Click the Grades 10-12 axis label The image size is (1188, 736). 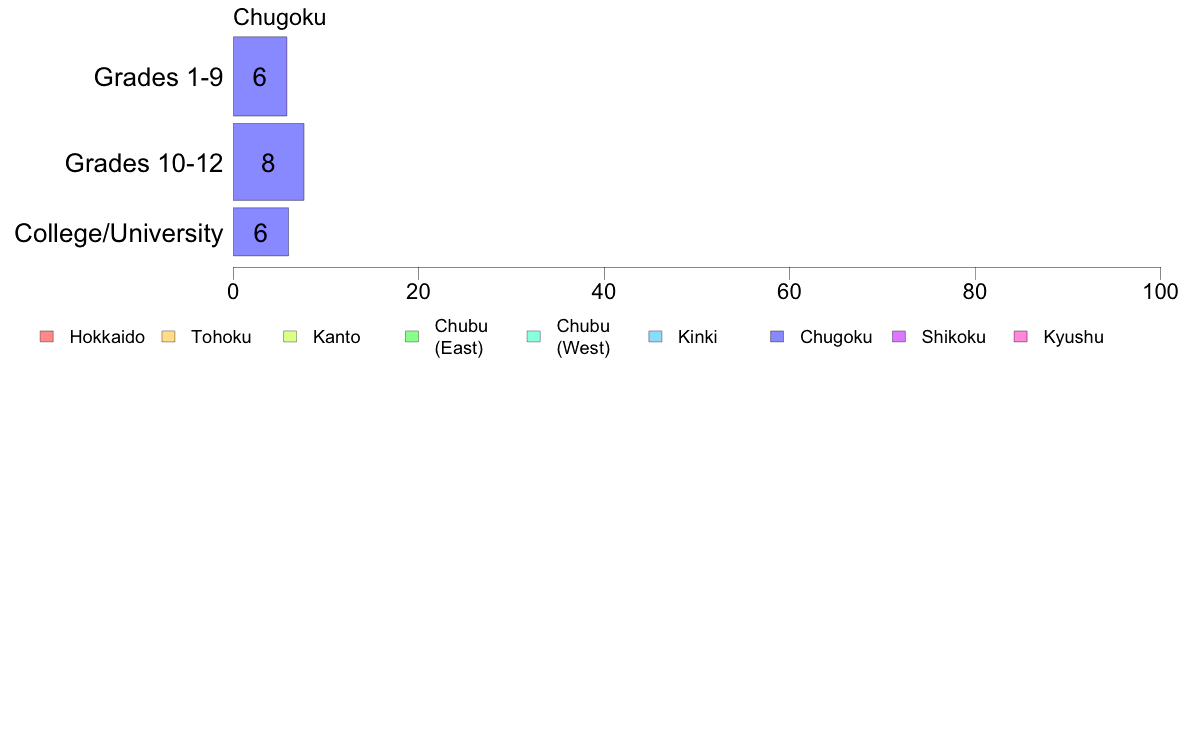144,163
